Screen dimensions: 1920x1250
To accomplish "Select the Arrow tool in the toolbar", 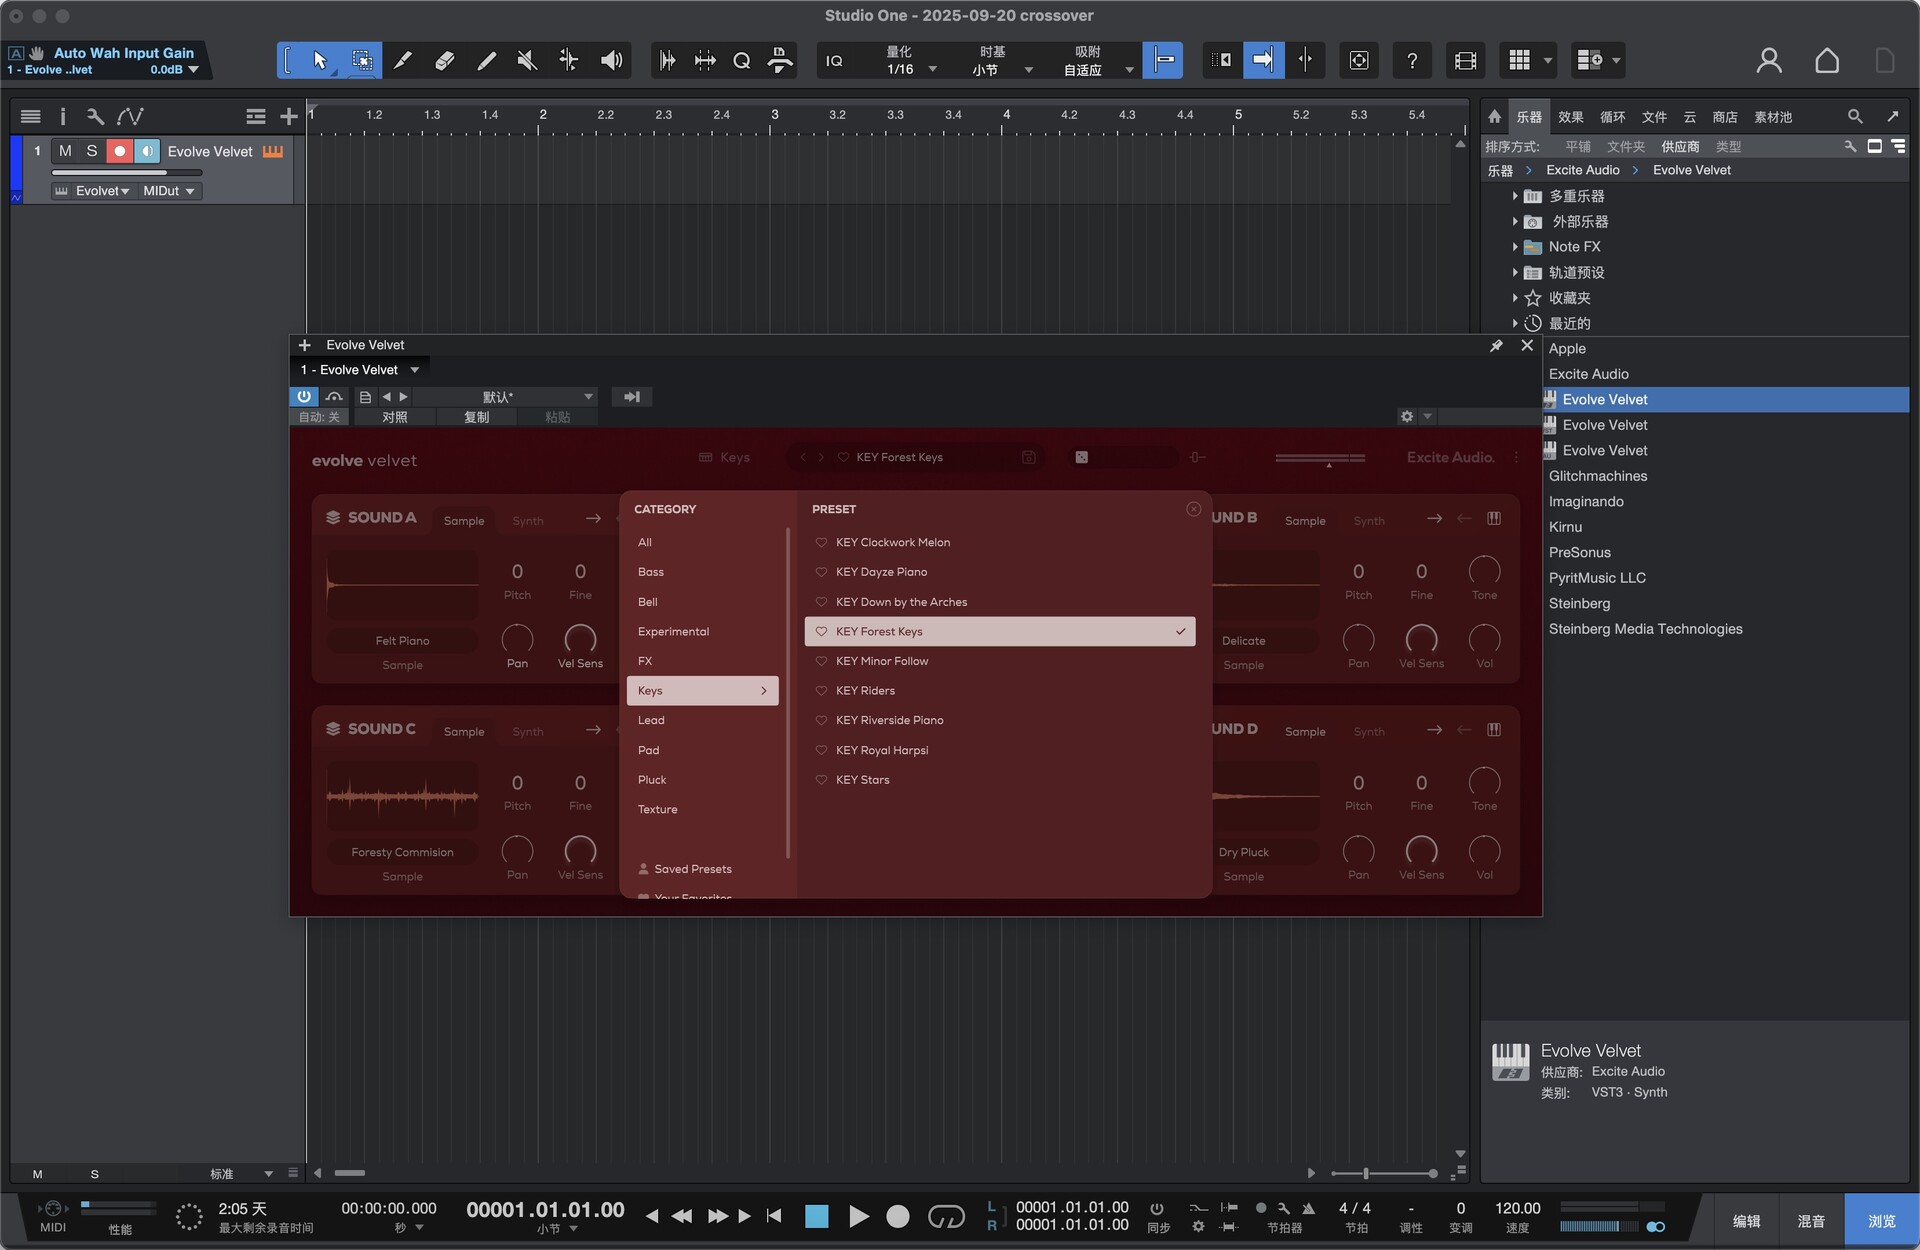I will [x=319, y=61].
